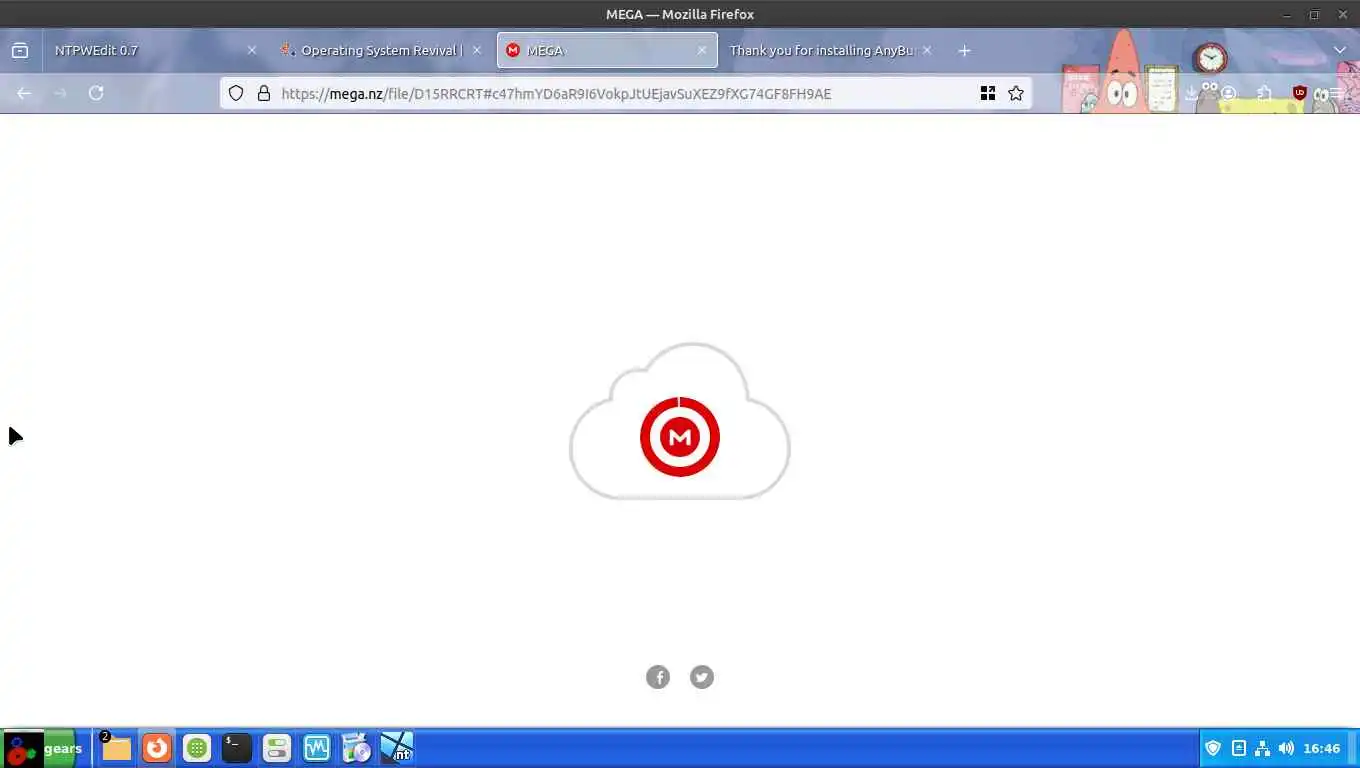Close the Thank you for installing tab
1360x768 pixels.
pos(927,50)
